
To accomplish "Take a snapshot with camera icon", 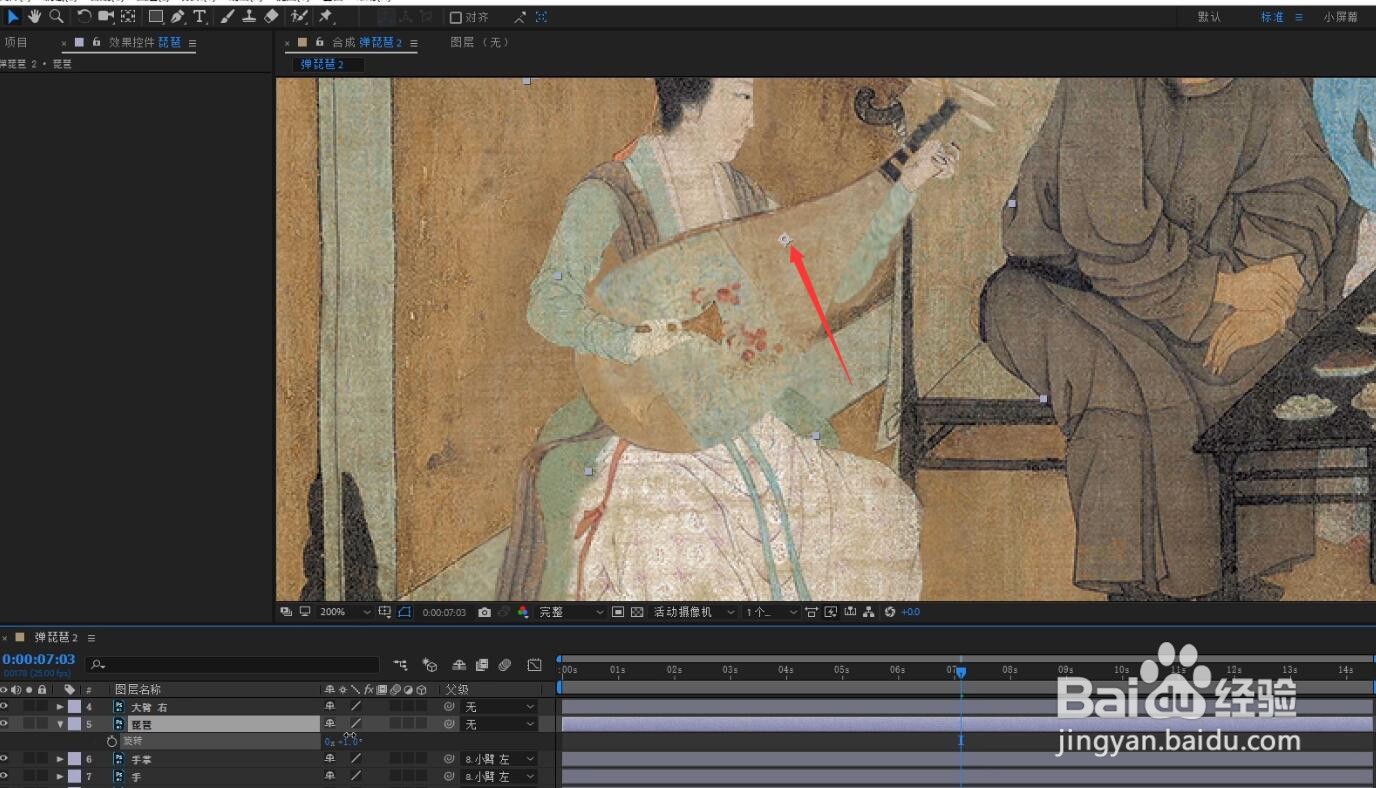I will [x=484, y=612].
